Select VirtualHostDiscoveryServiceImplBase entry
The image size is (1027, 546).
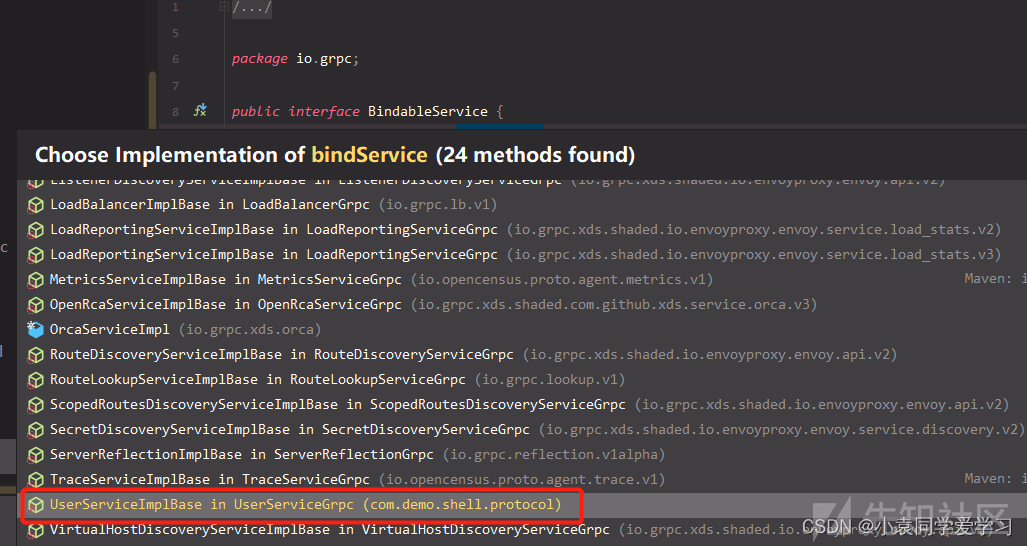coord(524,530)
